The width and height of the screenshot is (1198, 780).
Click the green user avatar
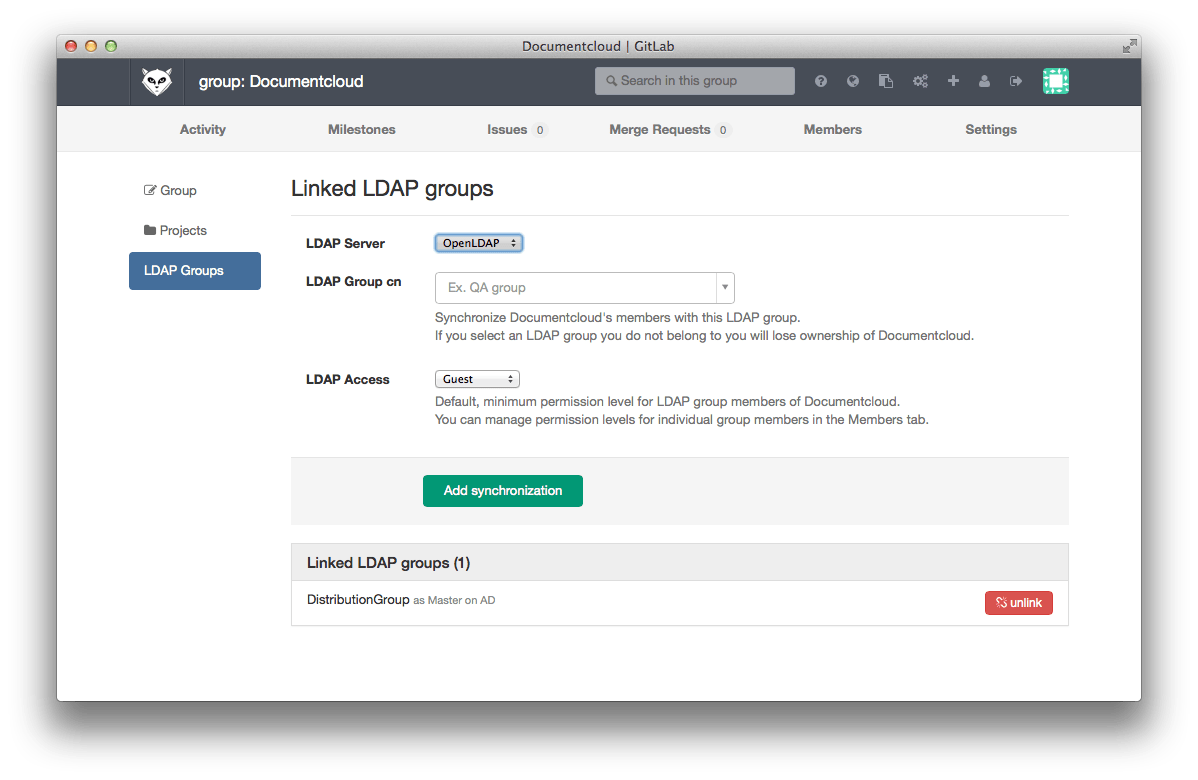(x=1056, y=81)
